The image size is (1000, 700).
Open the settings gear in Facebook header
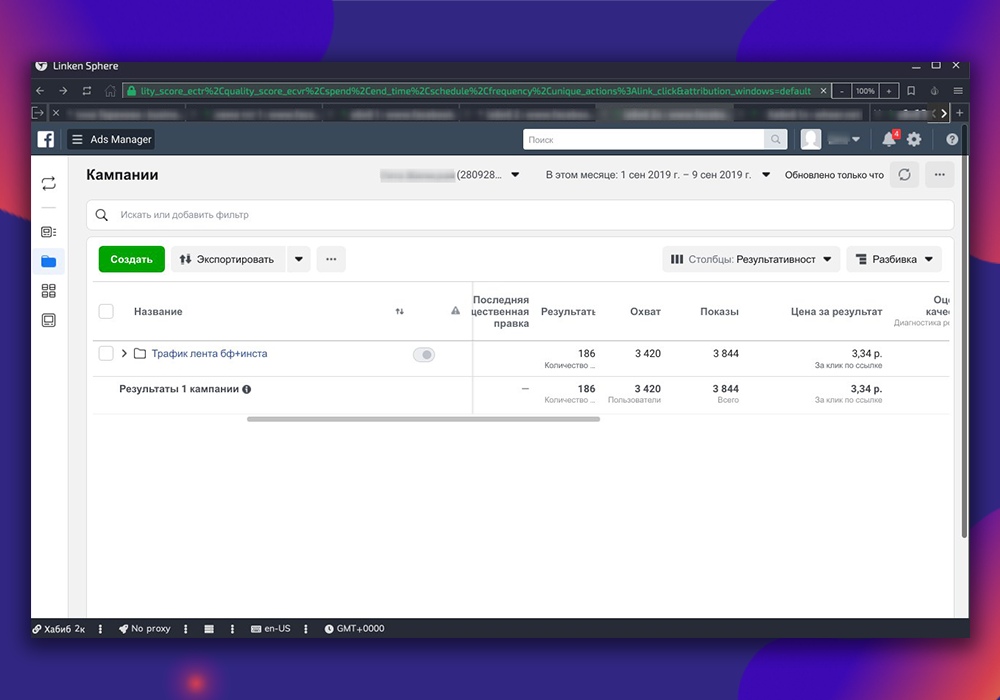pos(914,139)
